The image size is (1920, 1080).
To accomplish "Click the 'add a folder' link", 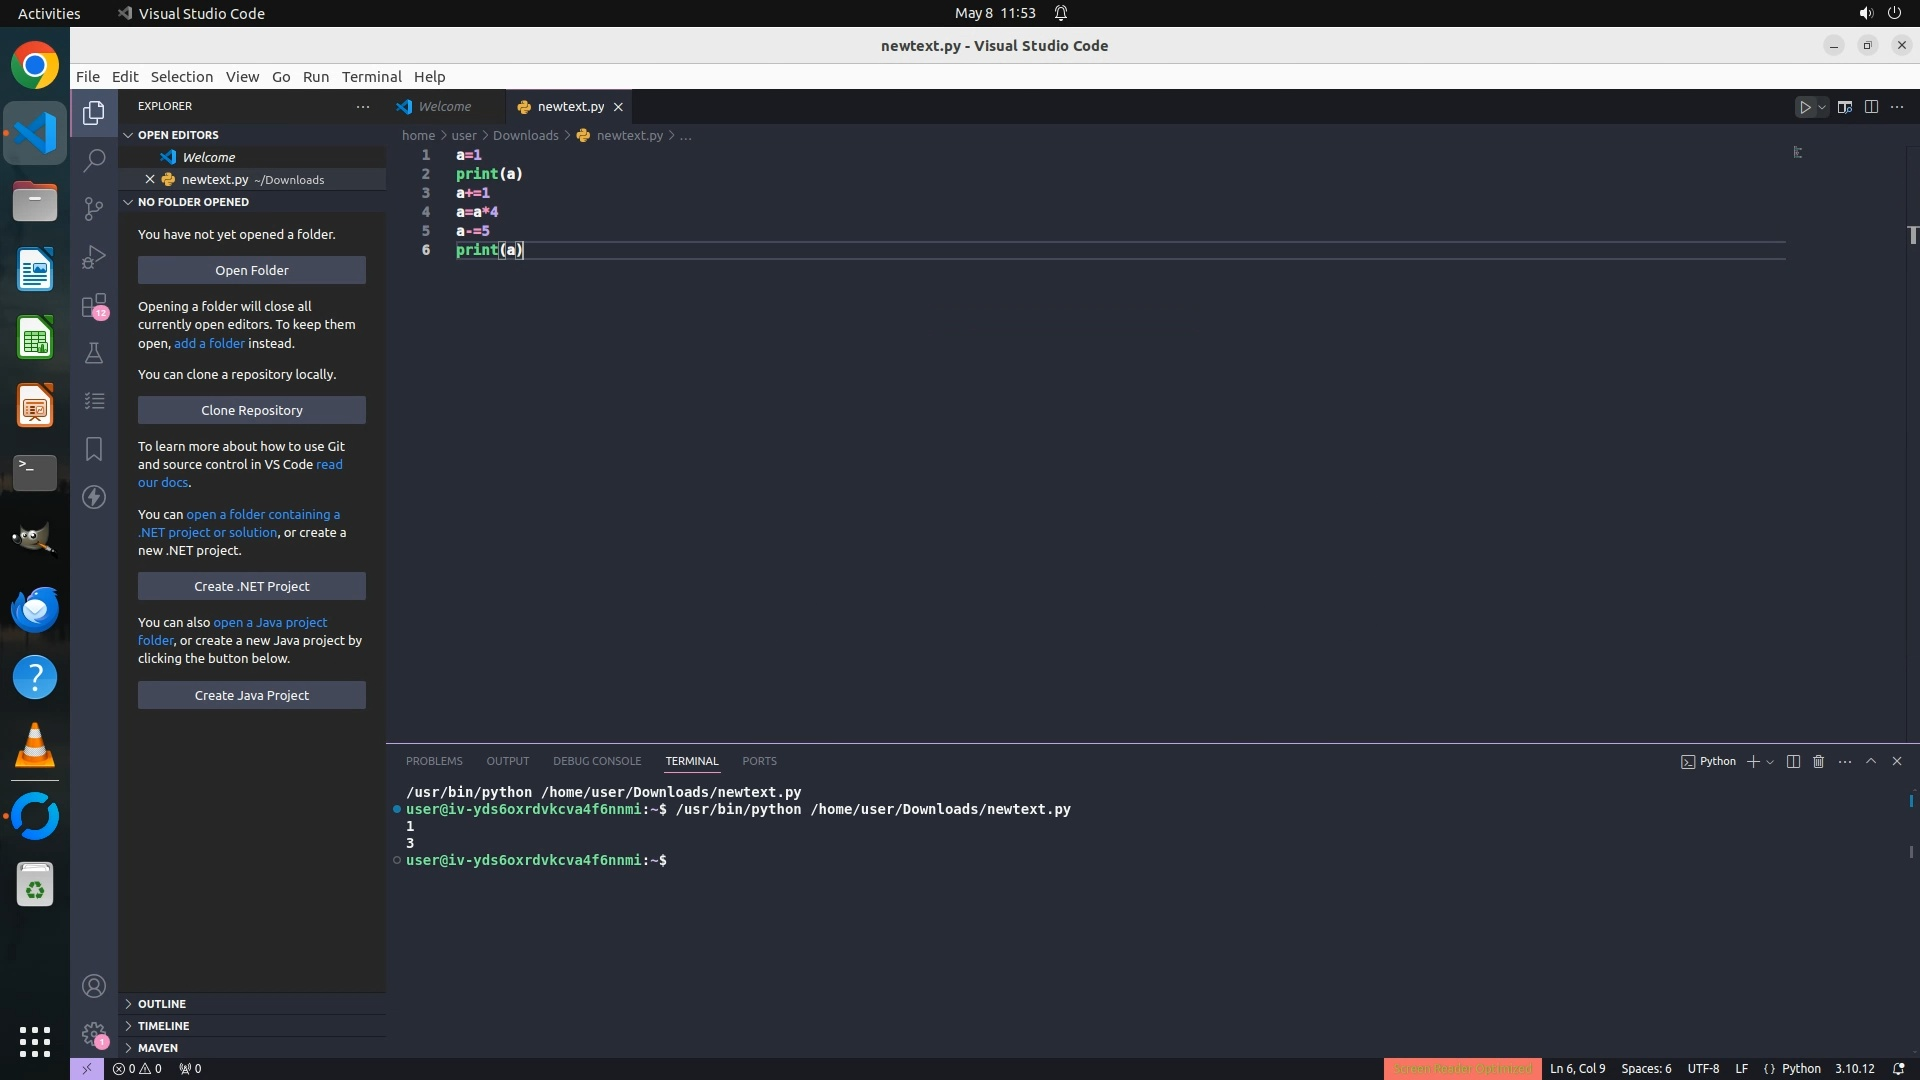I will [x=209, y=343].
